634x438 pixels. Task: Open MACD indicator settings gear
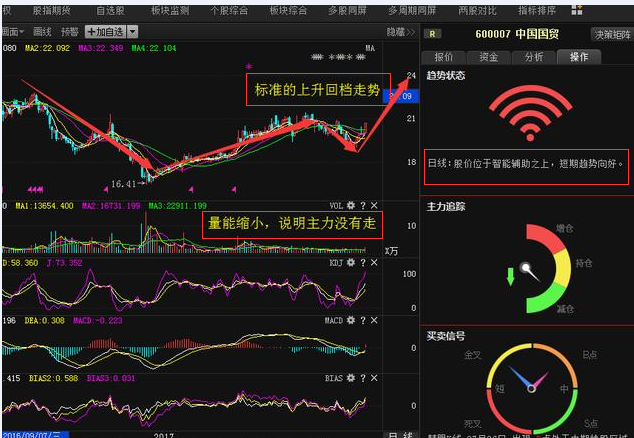click(x=351, y=320)
